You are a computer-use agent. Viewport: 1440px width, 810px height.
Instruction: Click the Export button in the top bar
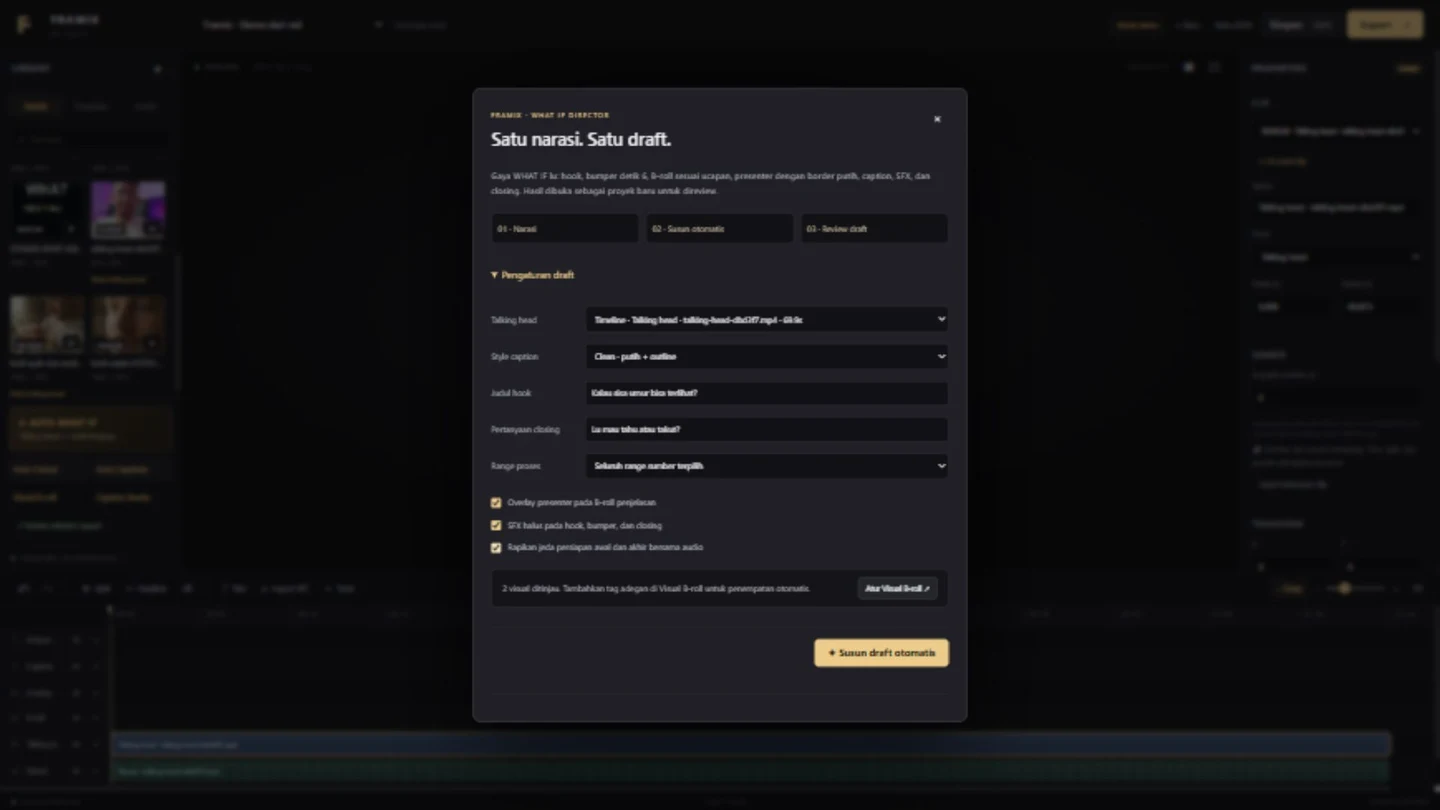[1384, 24]
